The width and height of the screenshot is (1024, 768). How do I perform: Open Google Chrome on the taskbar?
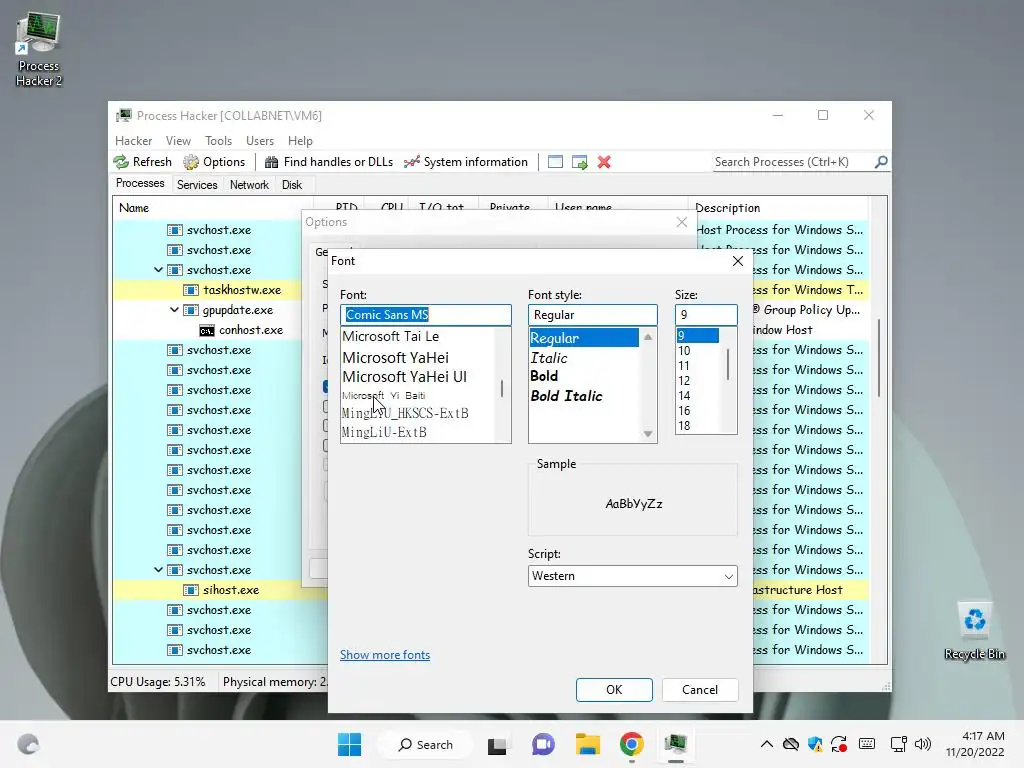click(632, 744)
